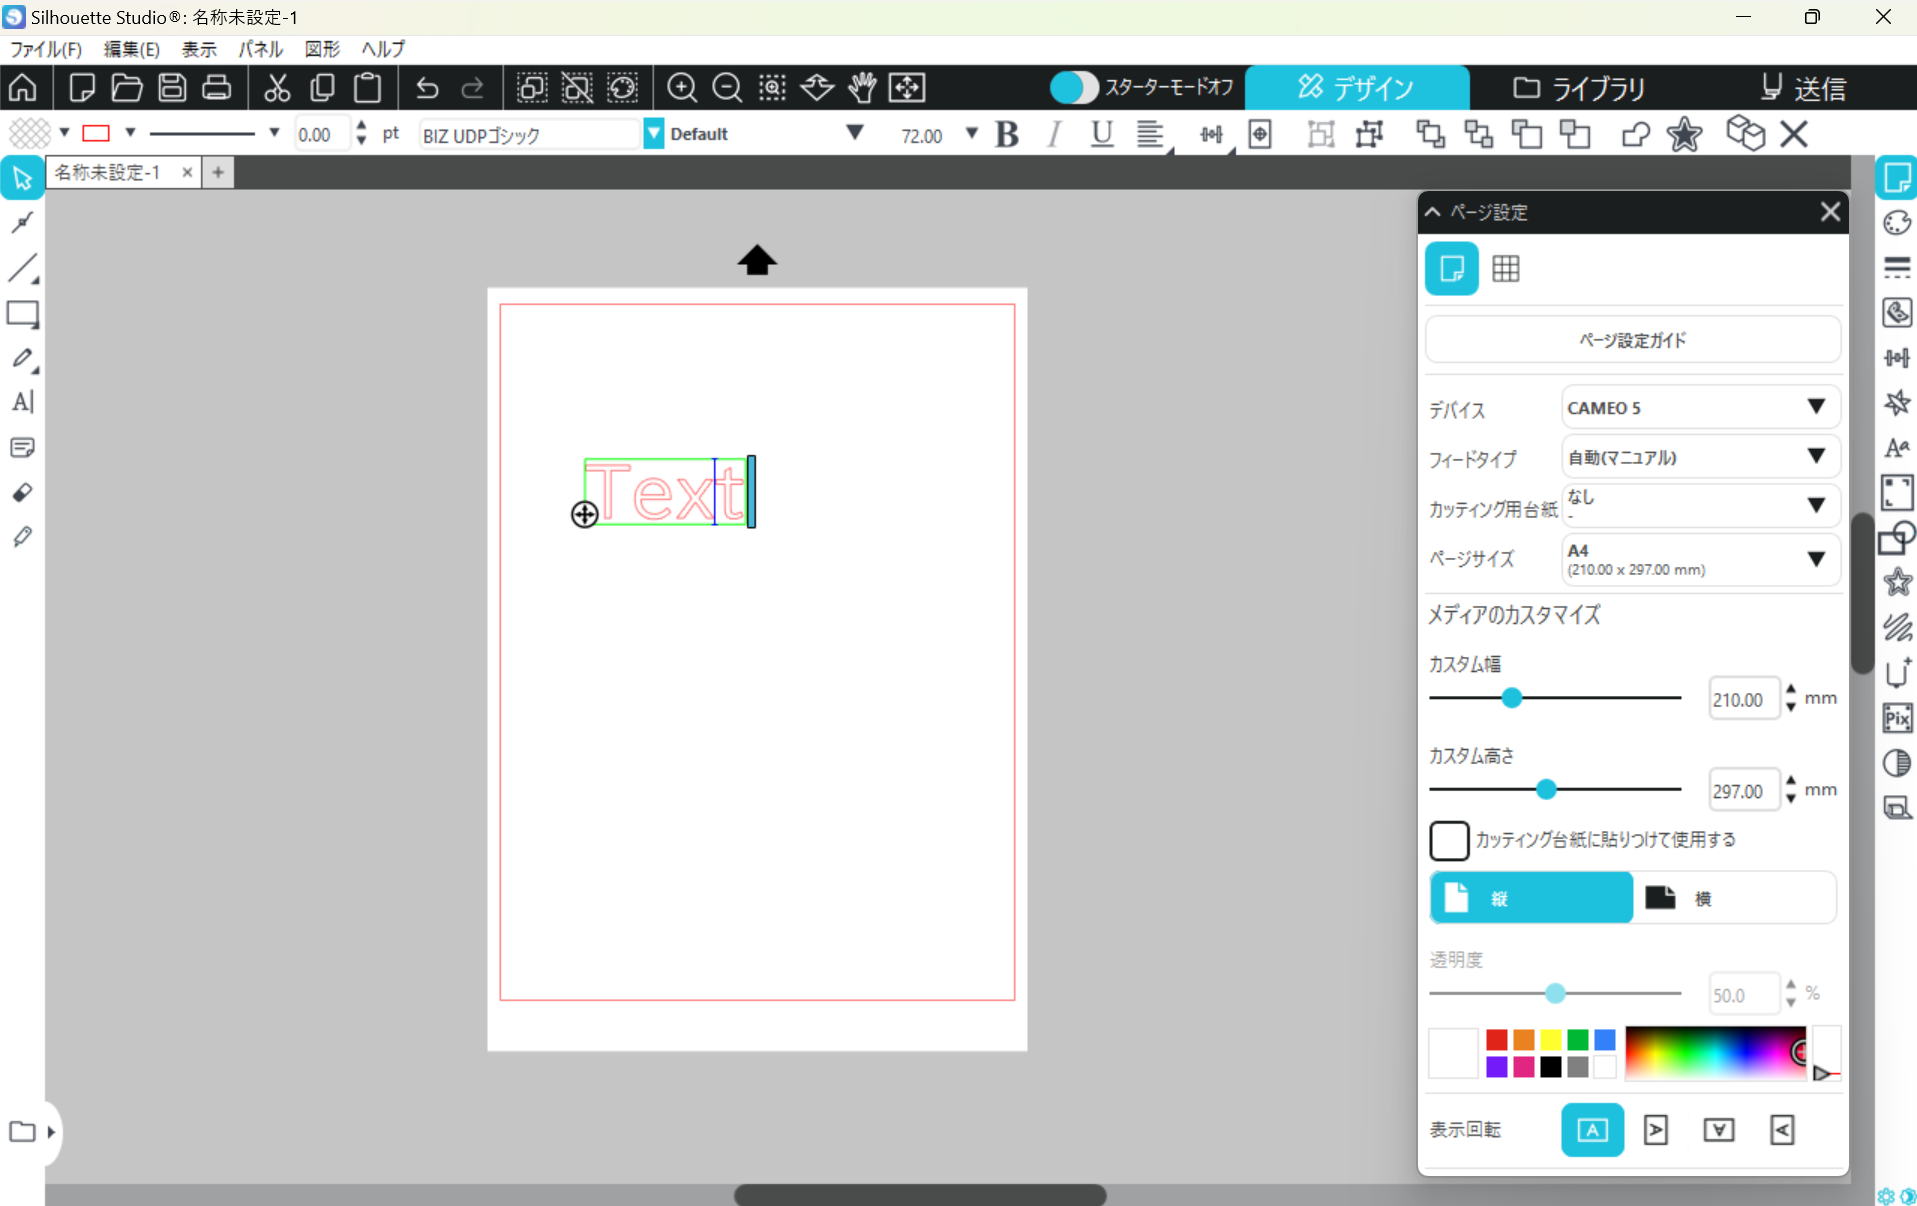Select the Text tool in left toolbar

(22, 402)
